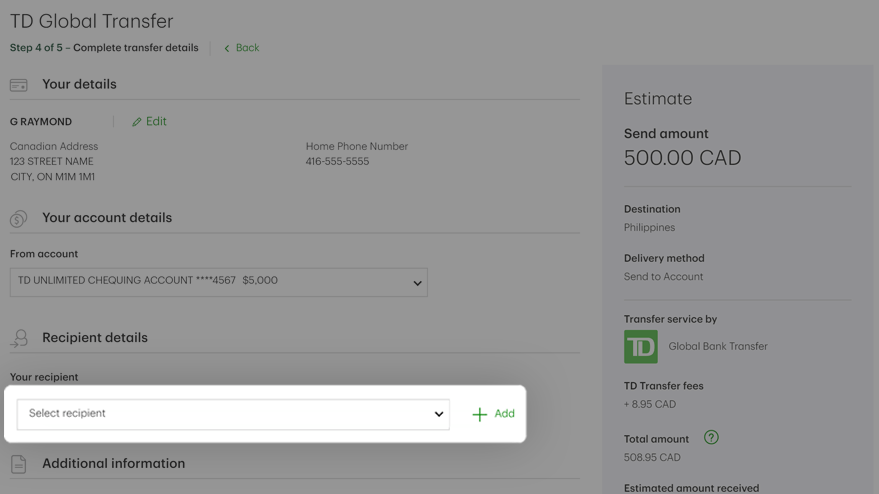Click the document icon beside Additional information
This screenshot has height=494, width=879.
click(x=18, y=464)
